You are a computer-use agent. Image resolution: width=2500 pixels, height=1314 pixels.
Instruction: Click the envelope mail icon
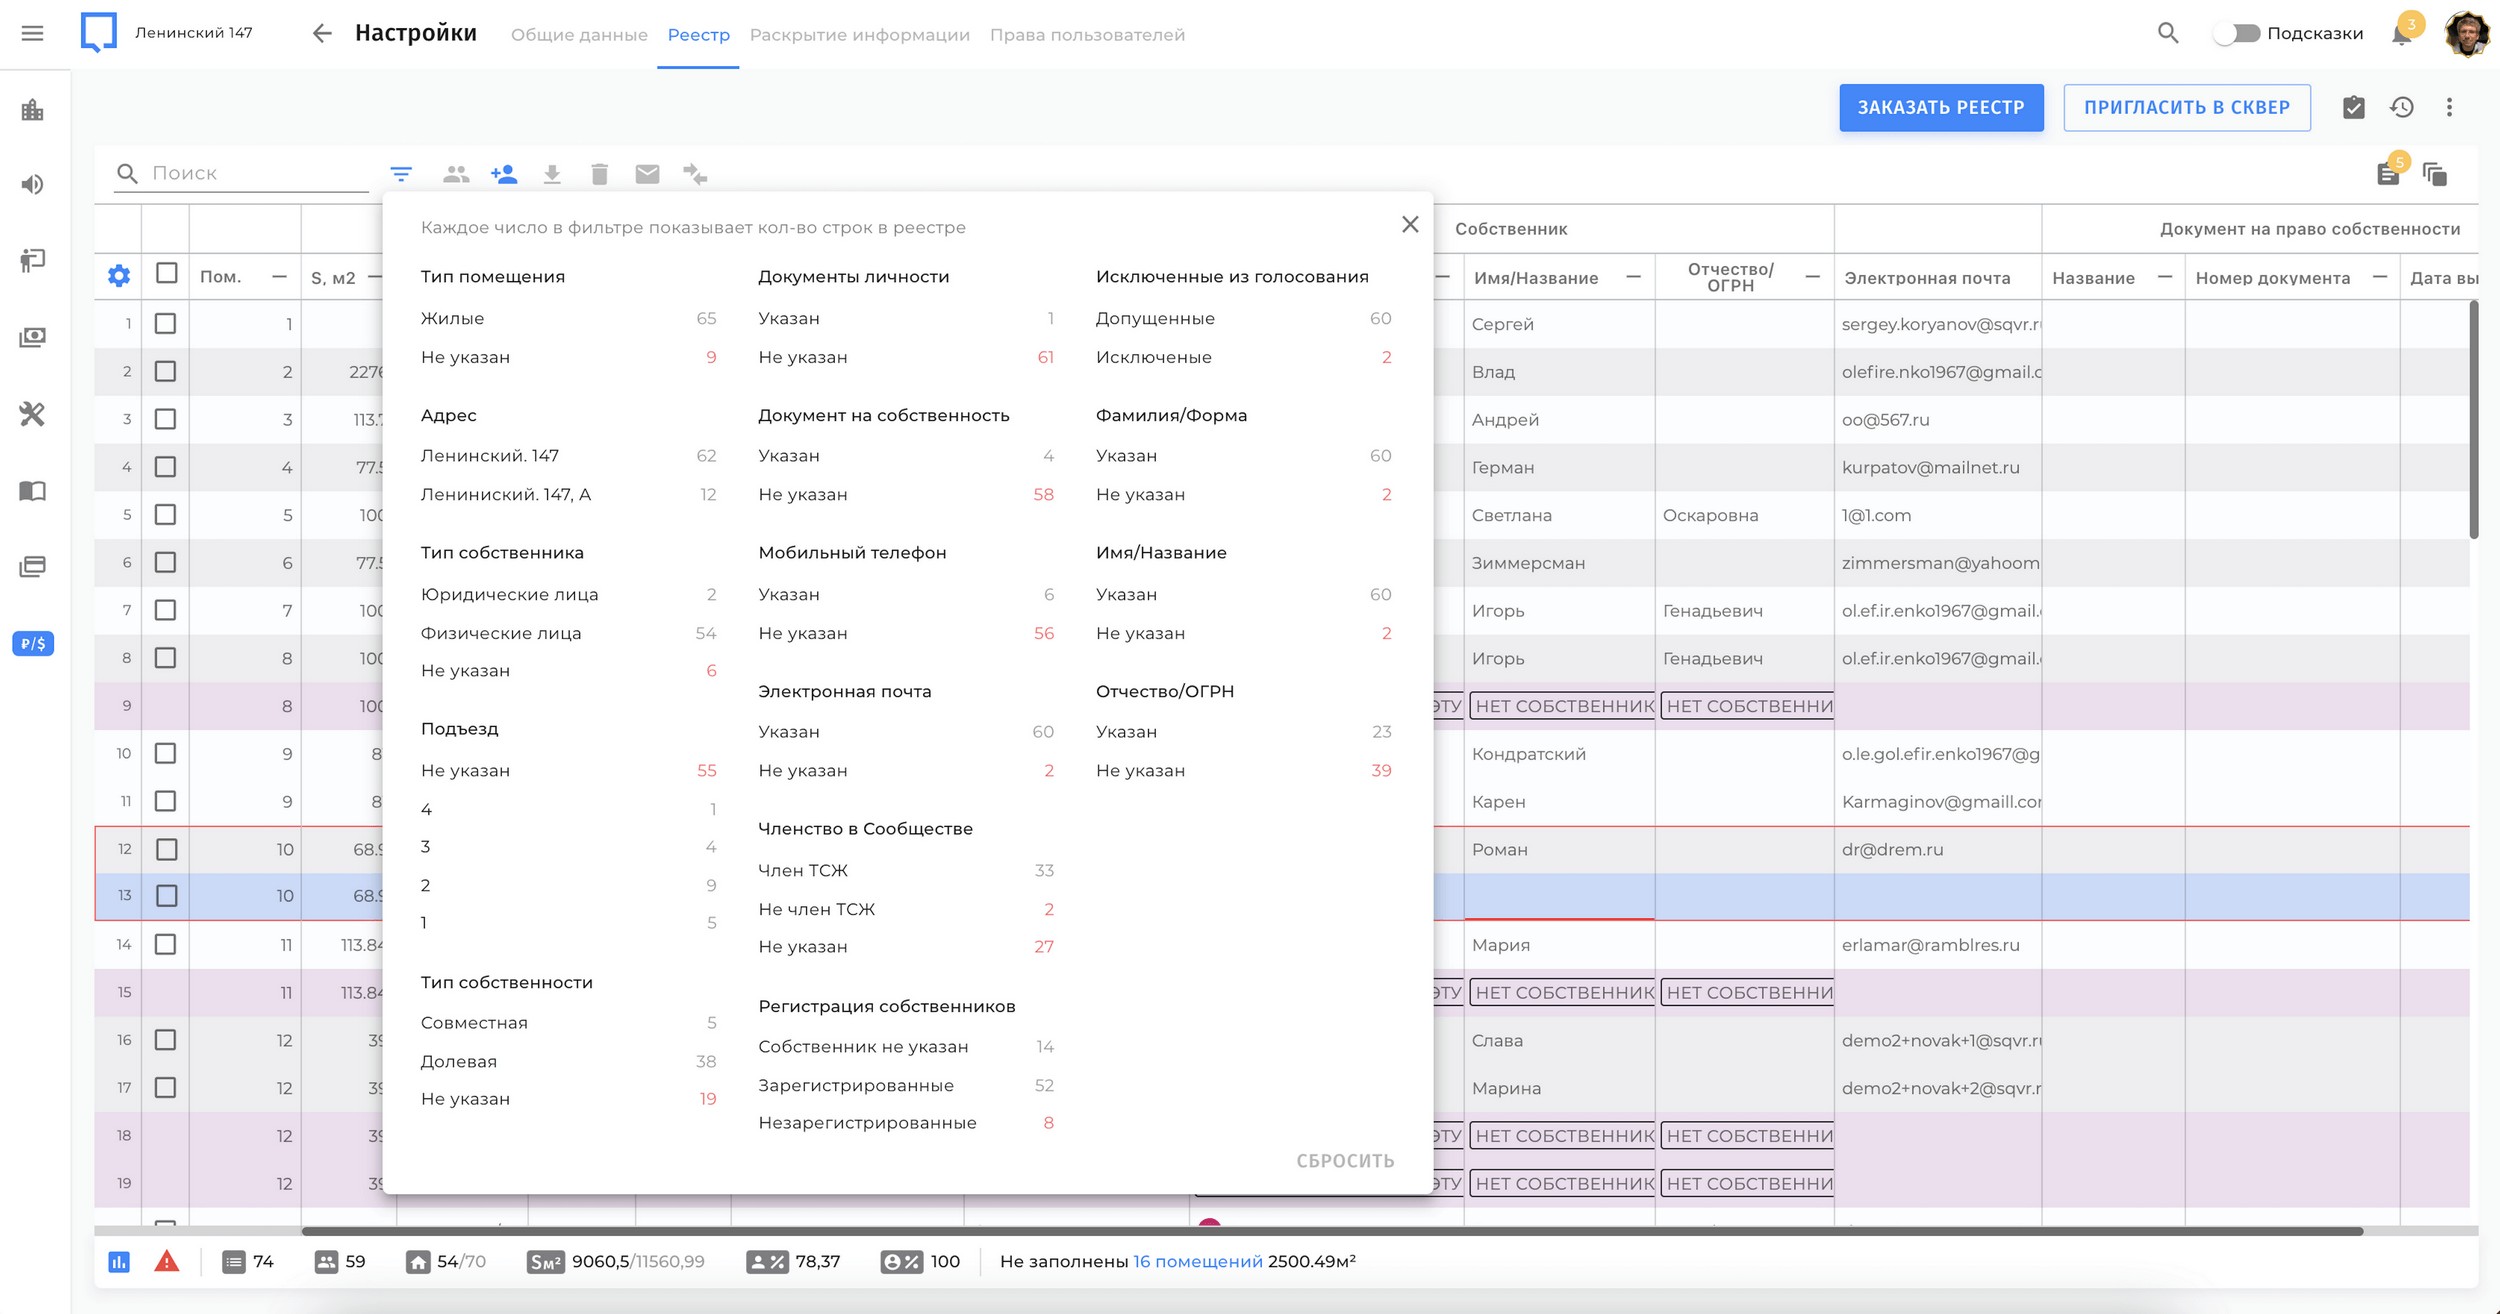pos(647,174)
